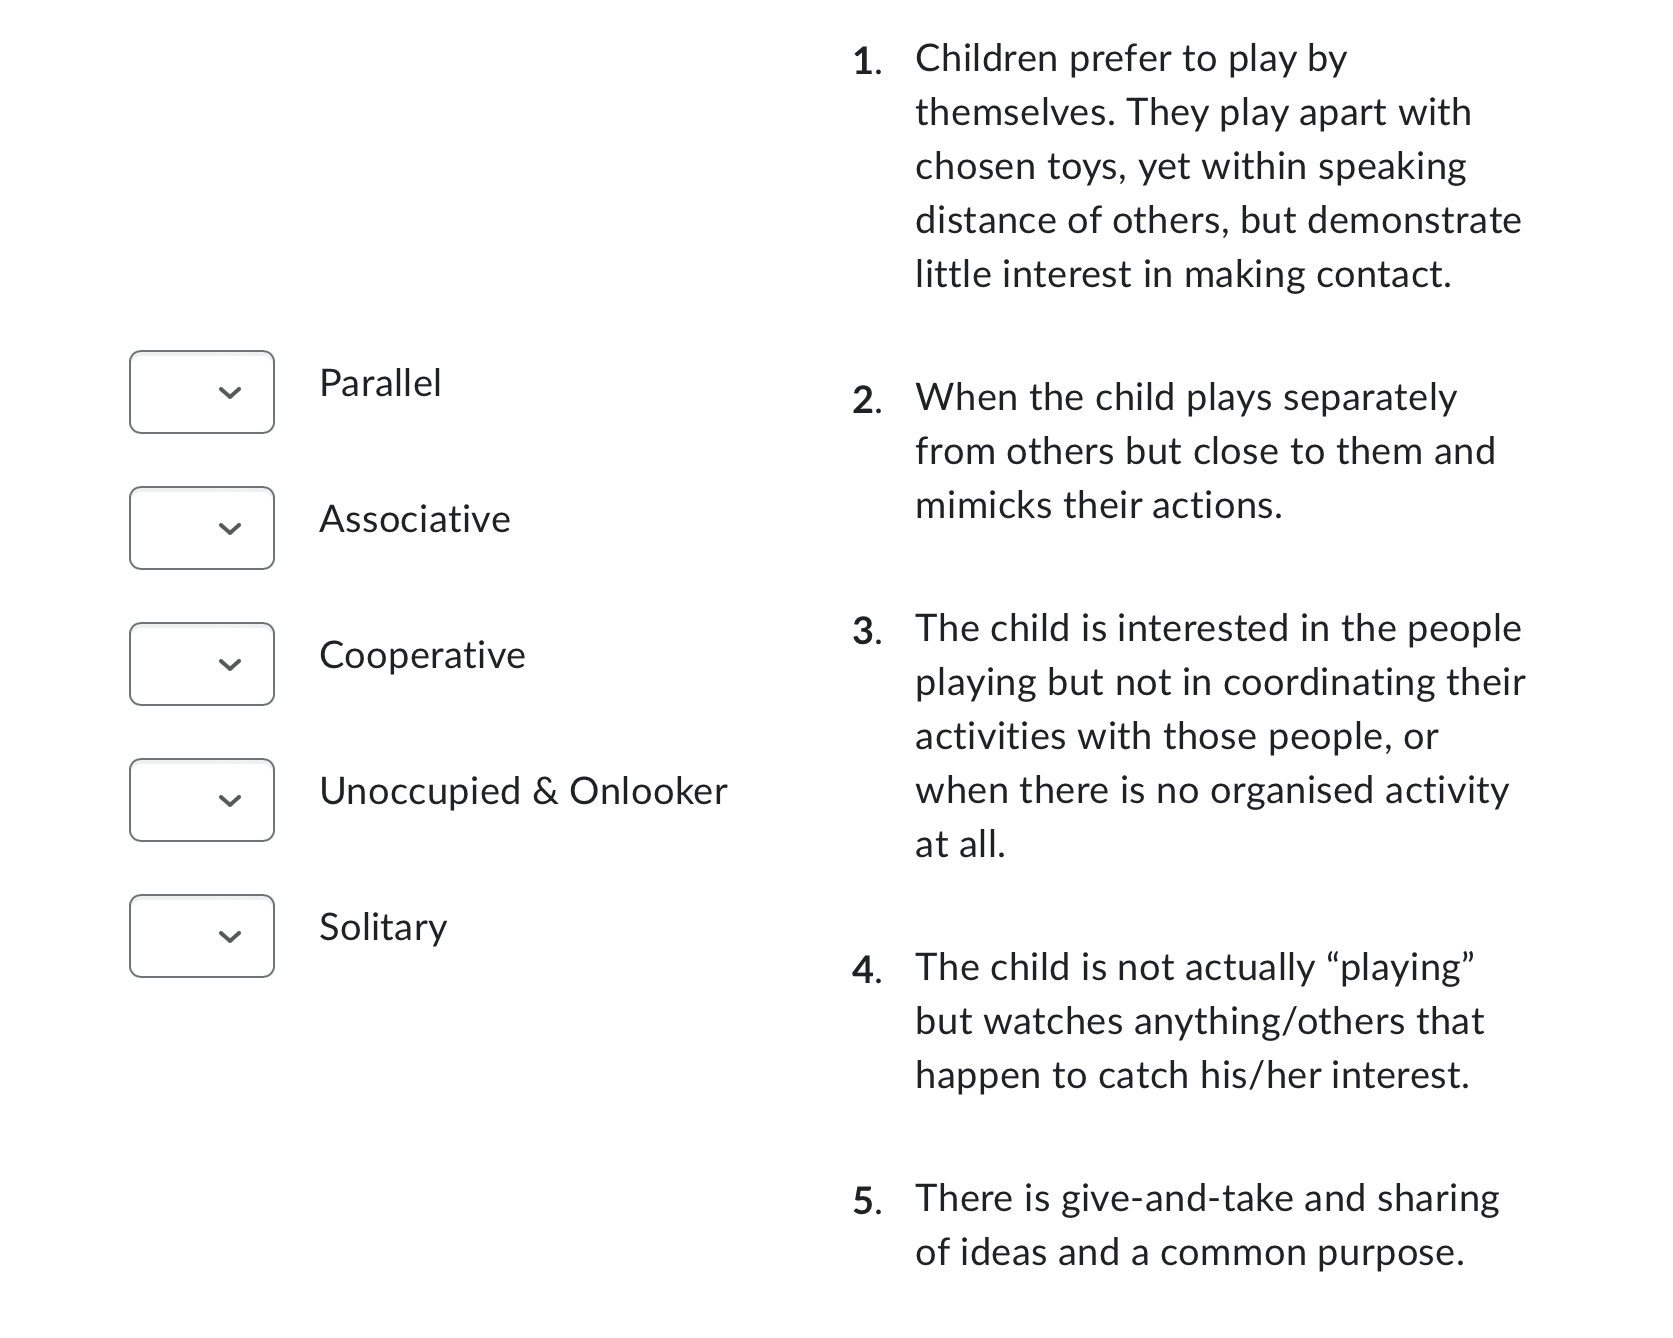
Task: Open the Associative answer dropdown
Action: (201, 528)
